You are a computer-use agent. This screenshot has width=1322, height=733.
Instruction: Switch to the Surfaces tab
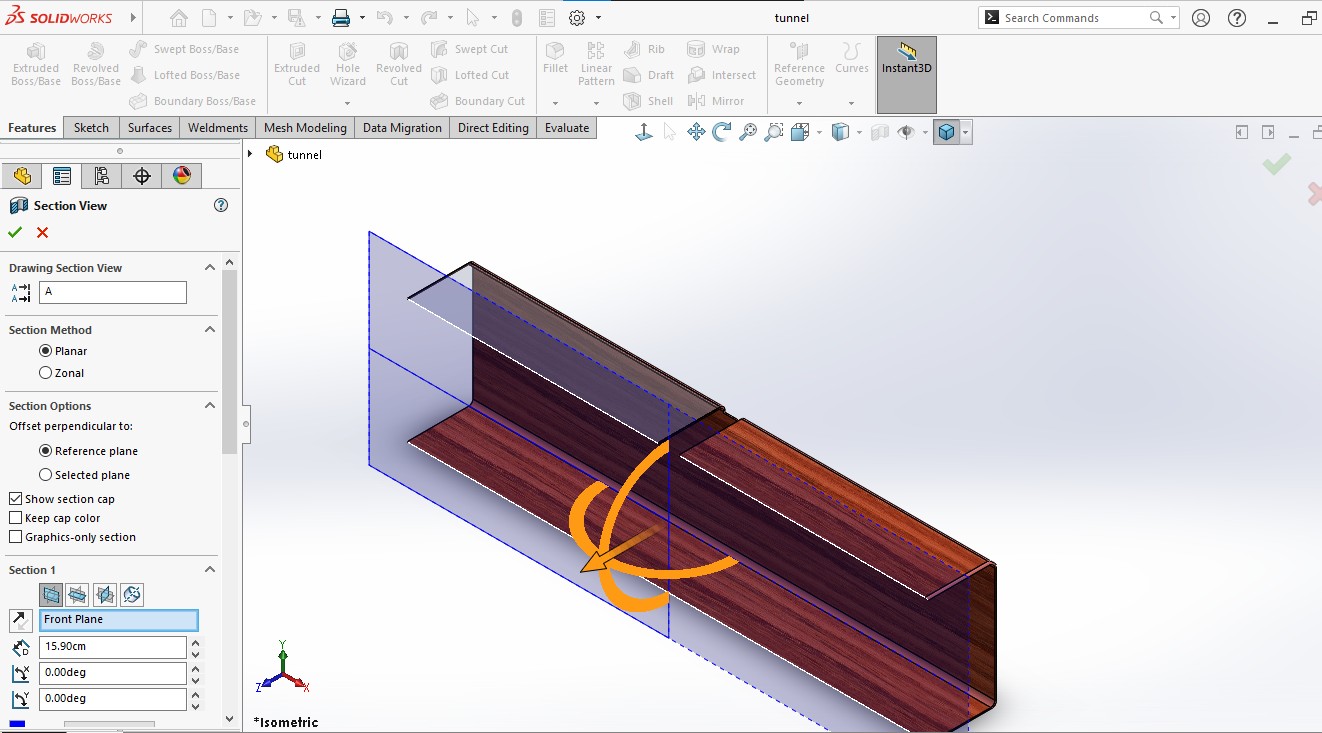pyautogui.click(x=150, y=128)
